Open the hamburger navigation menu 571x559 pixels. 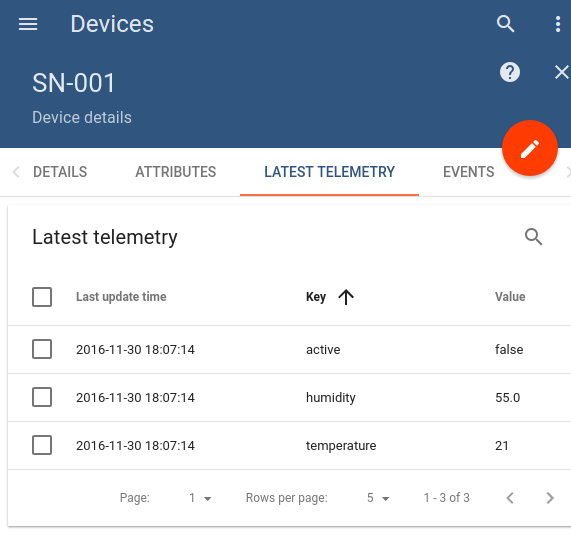pos(28,24)
